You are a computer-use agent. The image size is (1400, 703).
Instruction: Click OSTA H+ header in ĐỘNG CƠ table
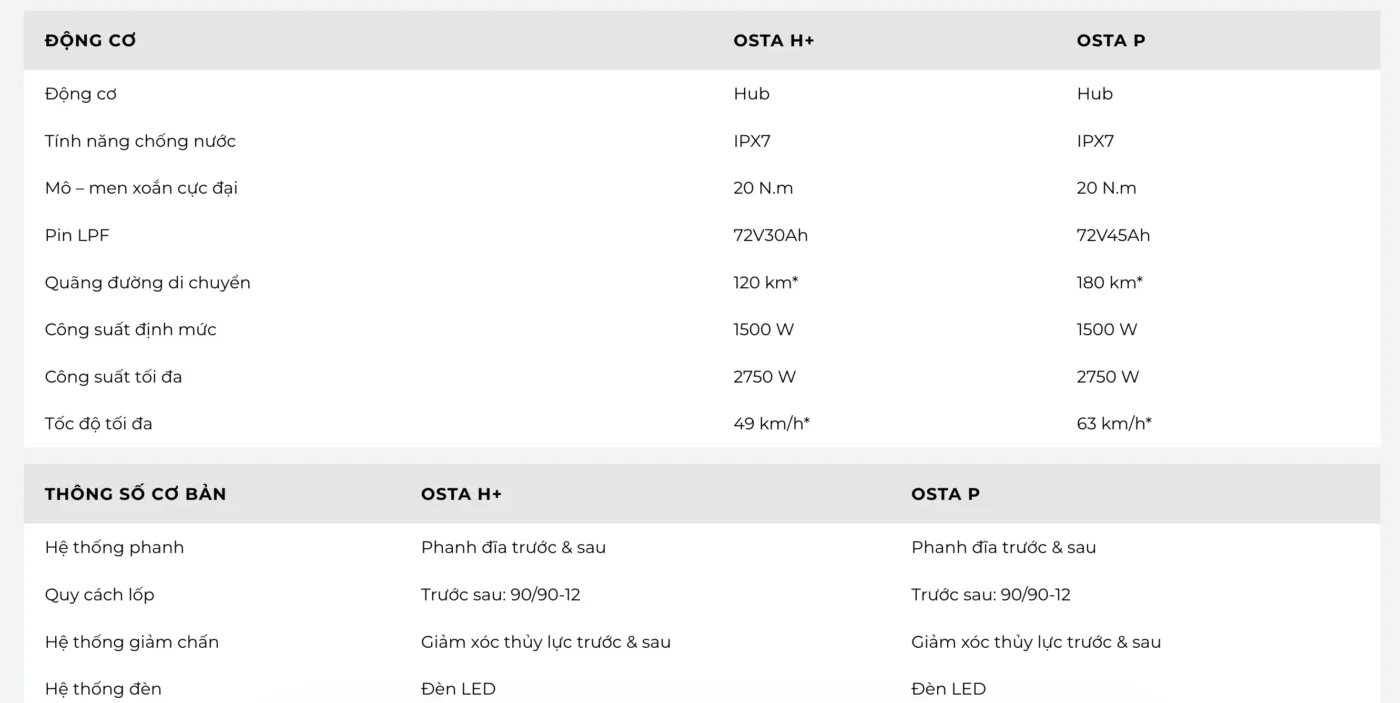click(773, 41)
